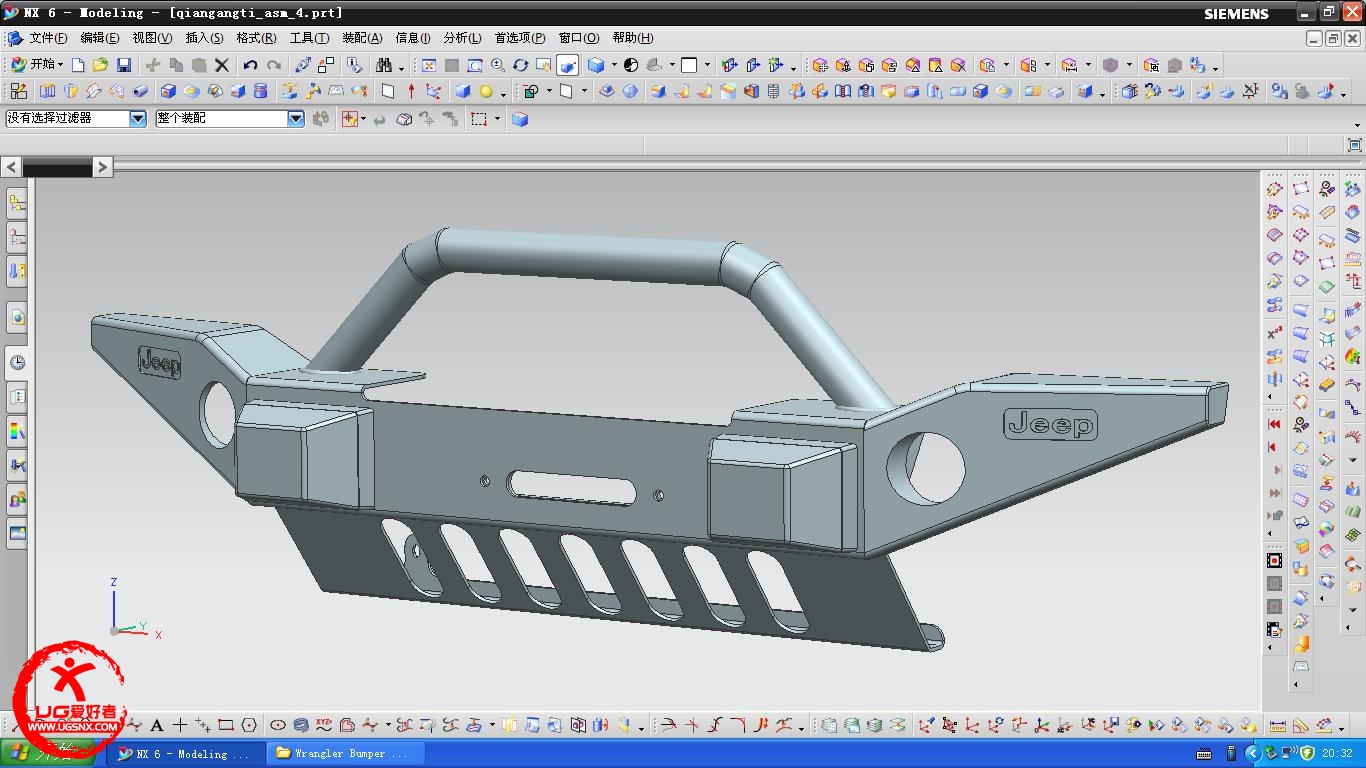Toggle the shaded with edges render style

(x=596, y=65)
